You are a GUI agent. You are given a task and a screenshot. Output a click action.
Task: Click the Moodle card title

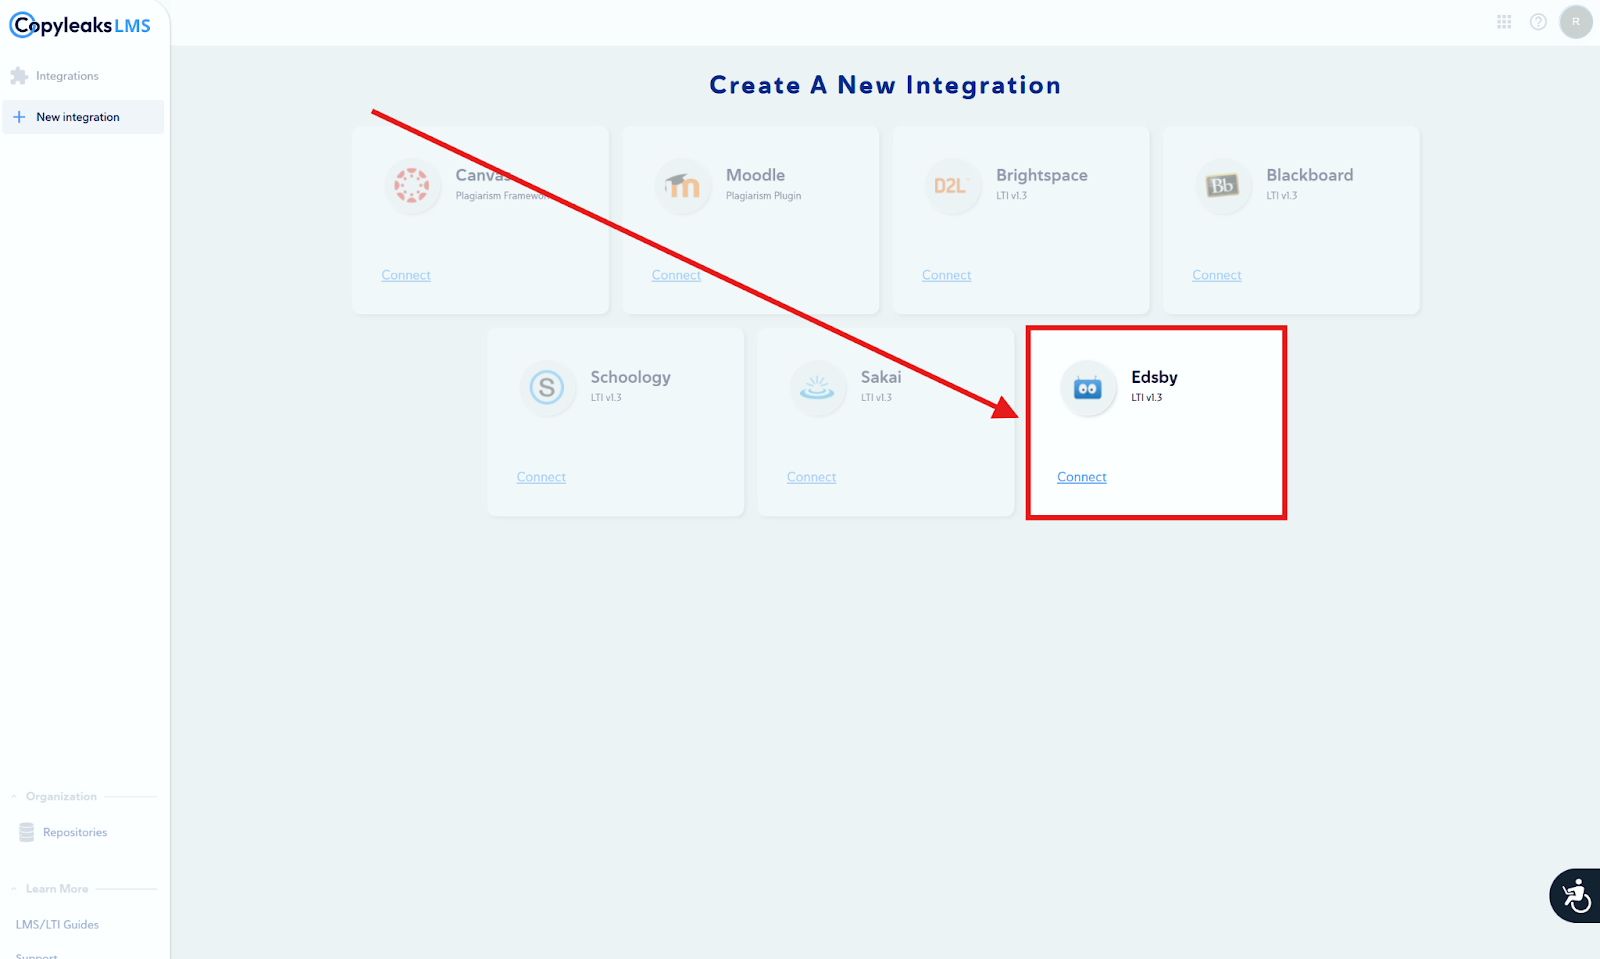(x=755, y=175)
